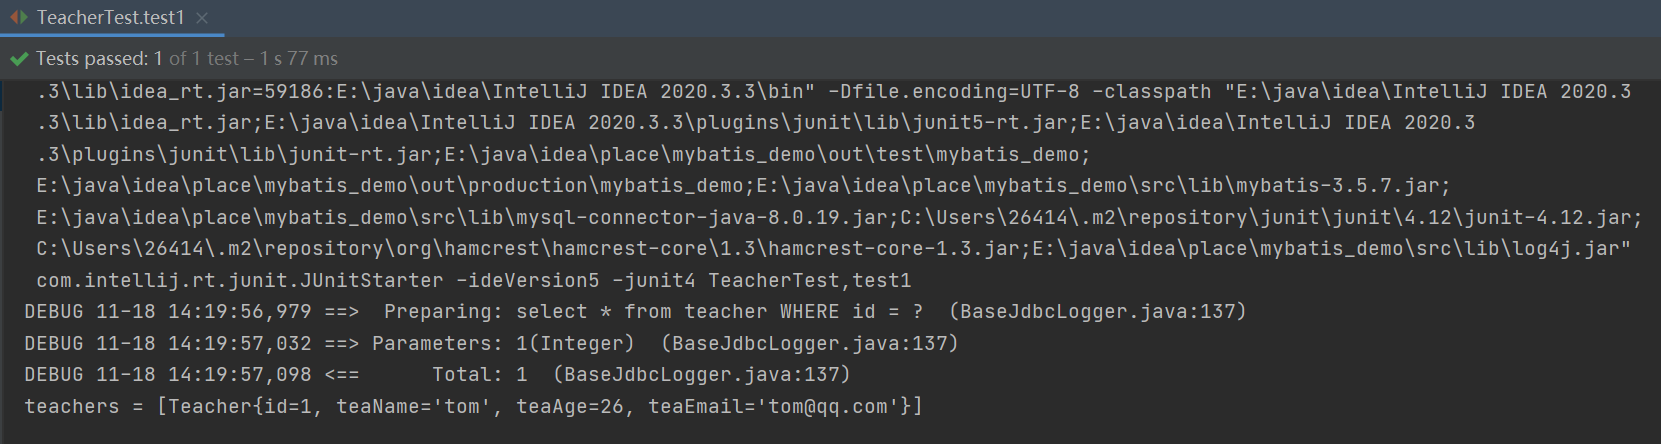Screen dimensions: 1661x444
Task: Click the "Total: 1" log text
Action: point(479,375)
